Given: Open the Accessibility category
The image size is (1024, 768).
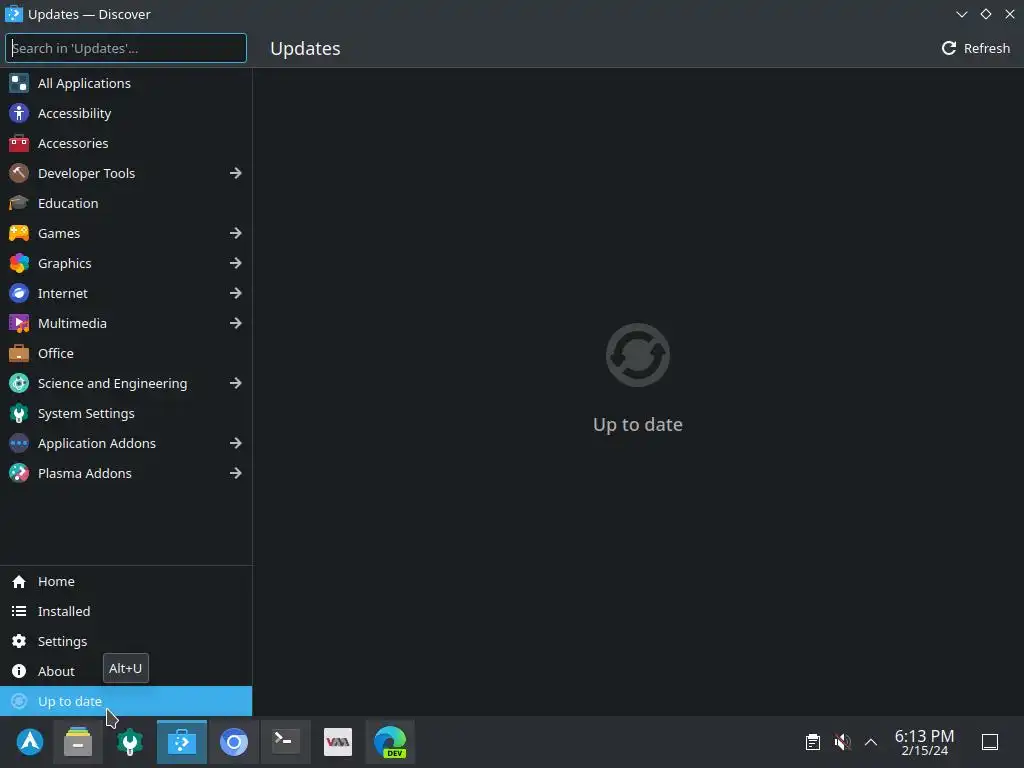Looking at the screenshot, I should [x=126, y=113].
